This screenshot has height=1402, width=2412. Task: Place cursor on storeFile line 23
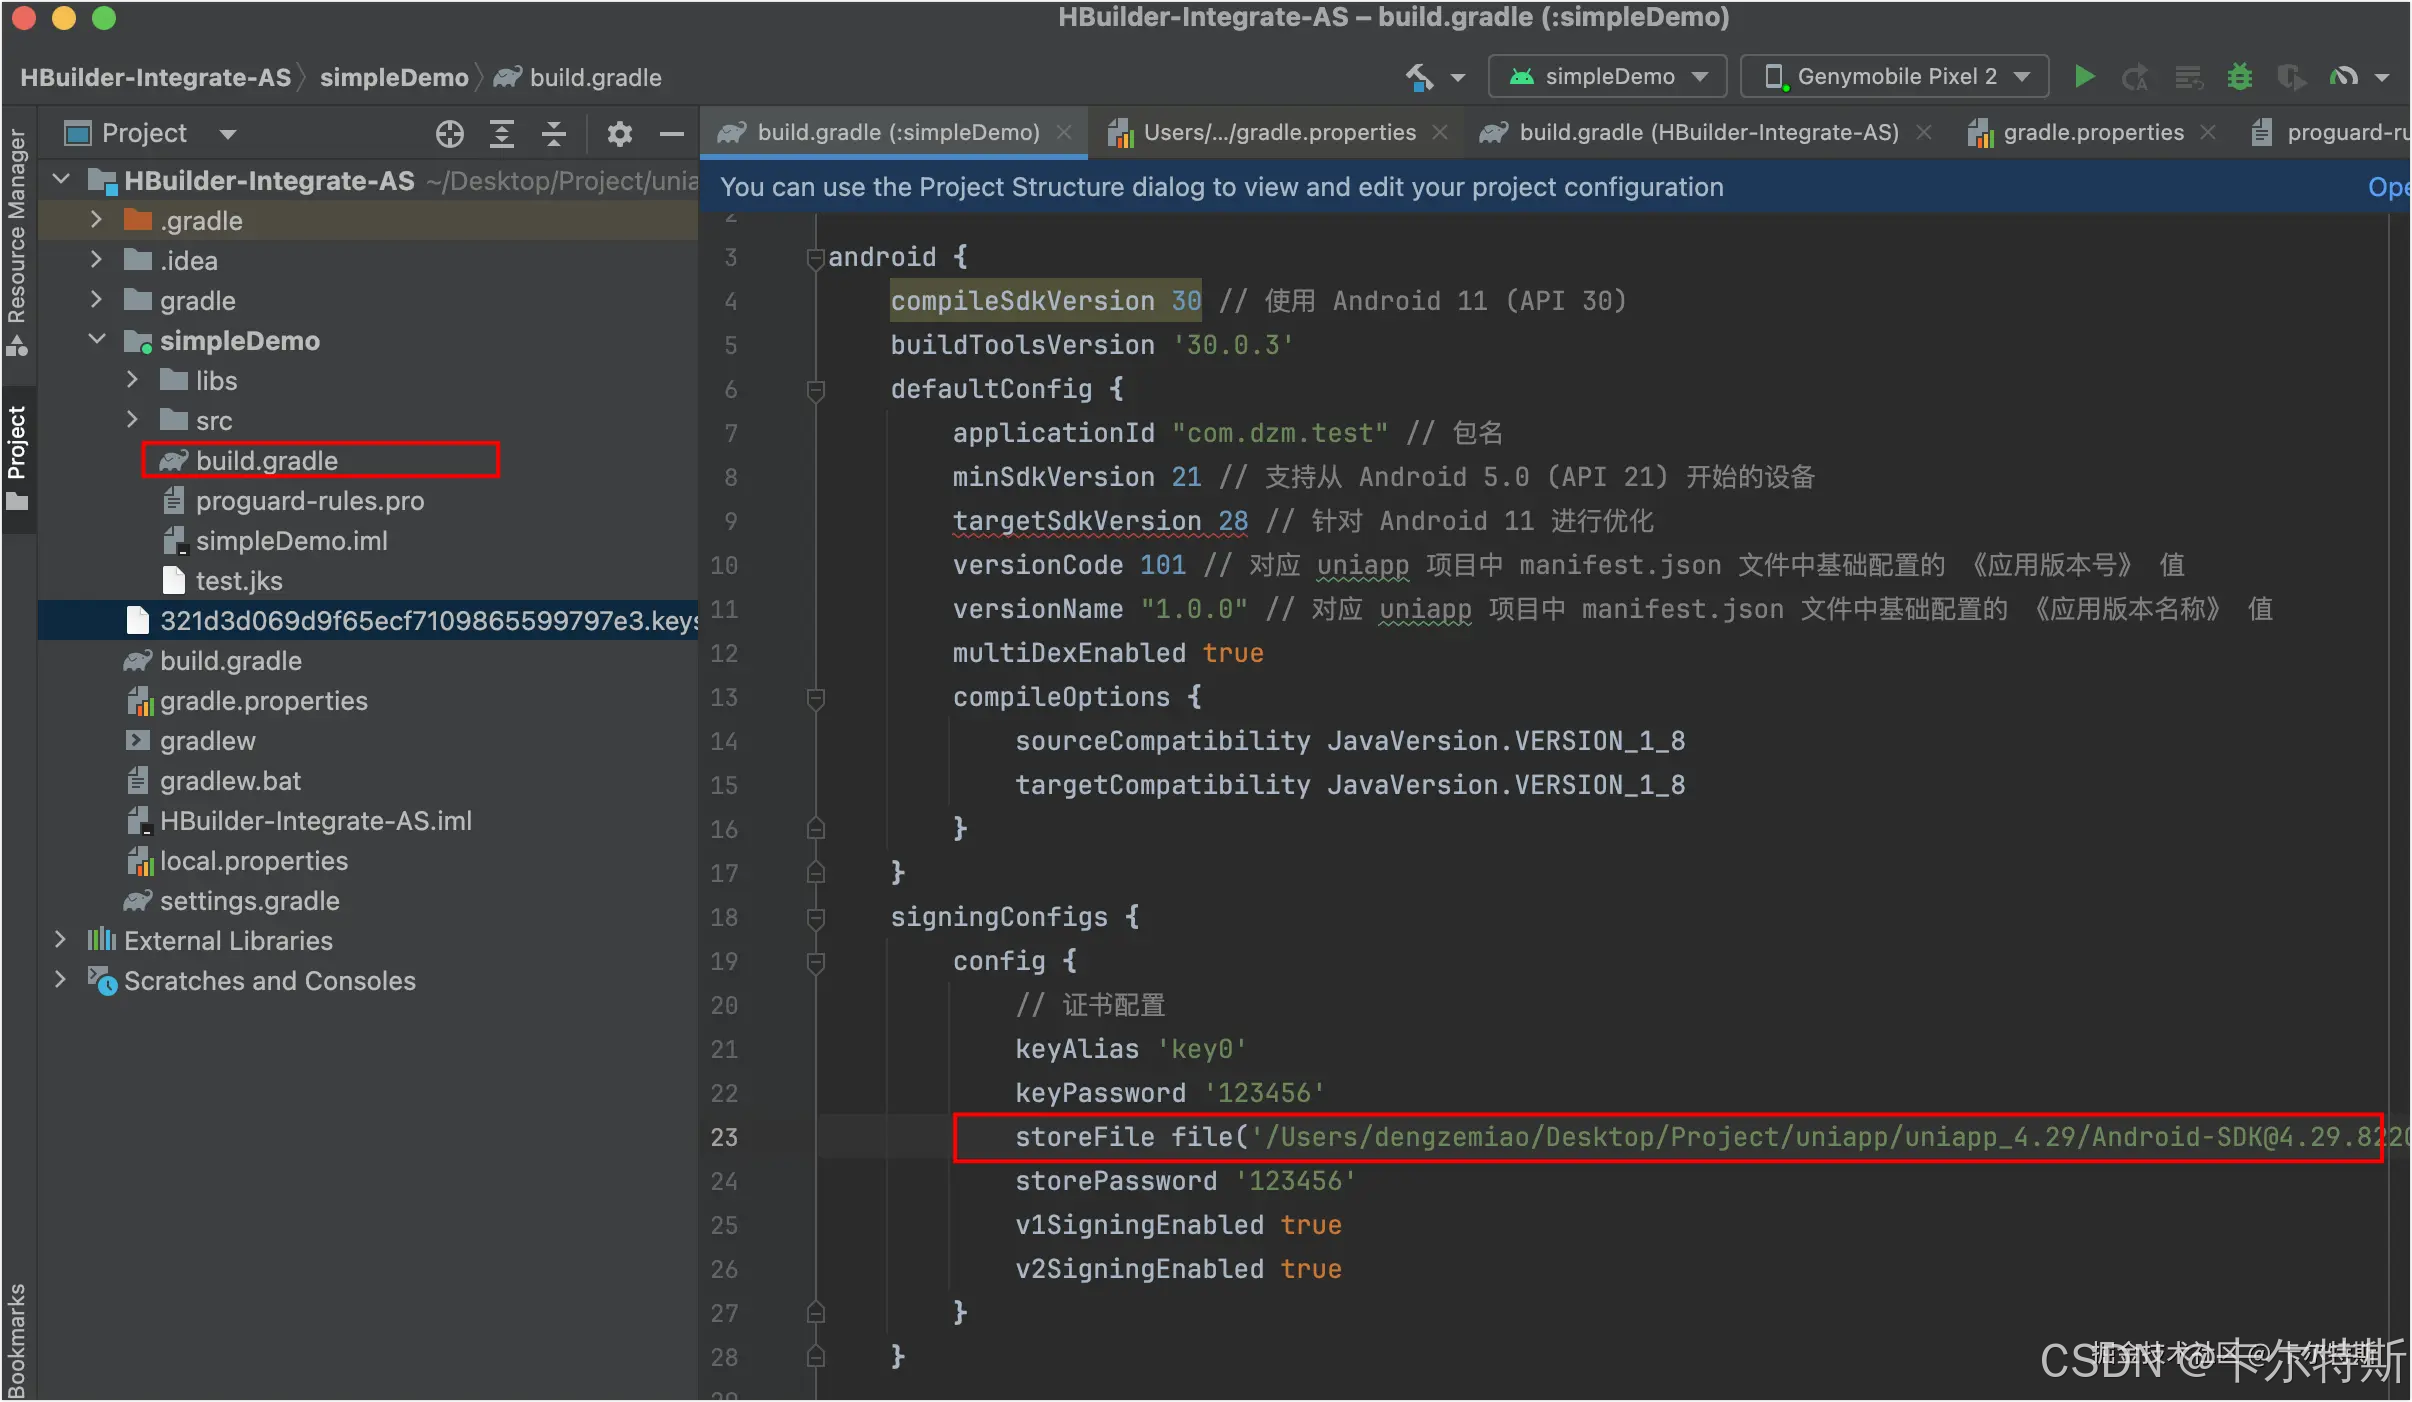(x=1668, y=1137)
